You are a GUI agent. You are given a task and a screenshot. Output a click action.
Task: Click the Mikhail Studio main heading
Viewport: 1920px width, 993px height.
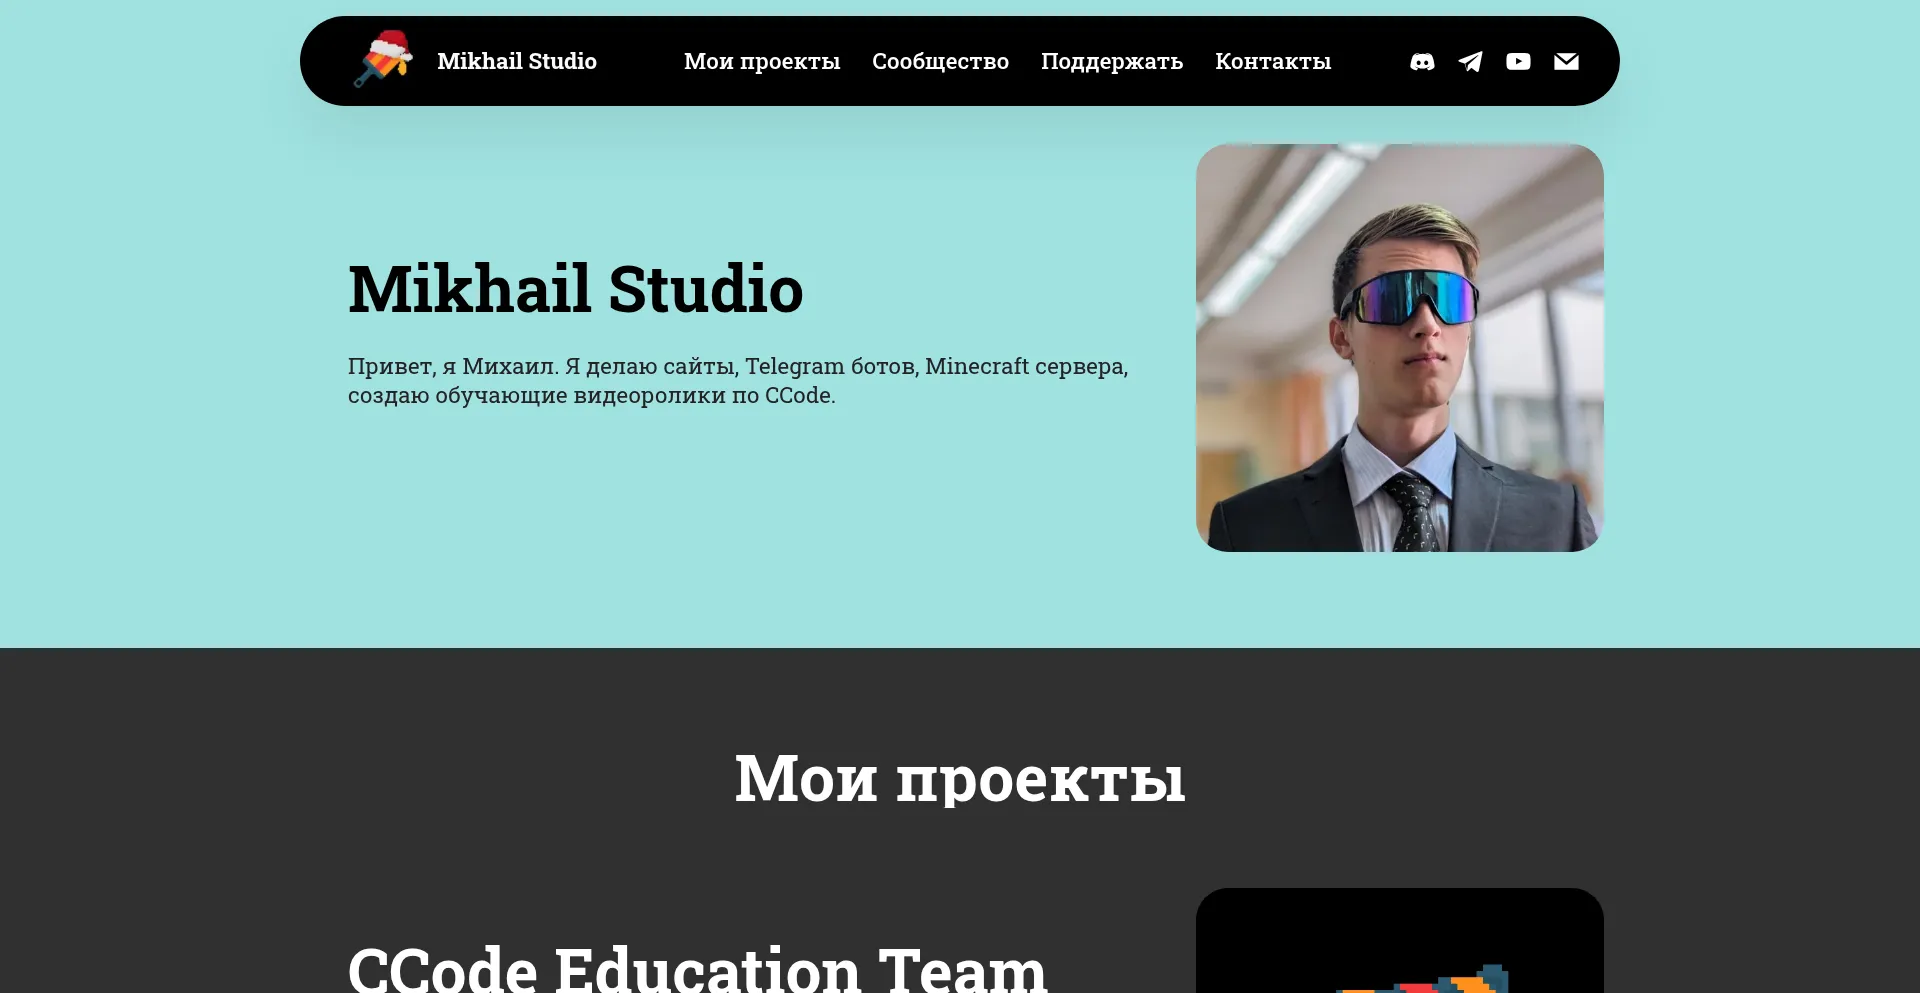point(576,289)
